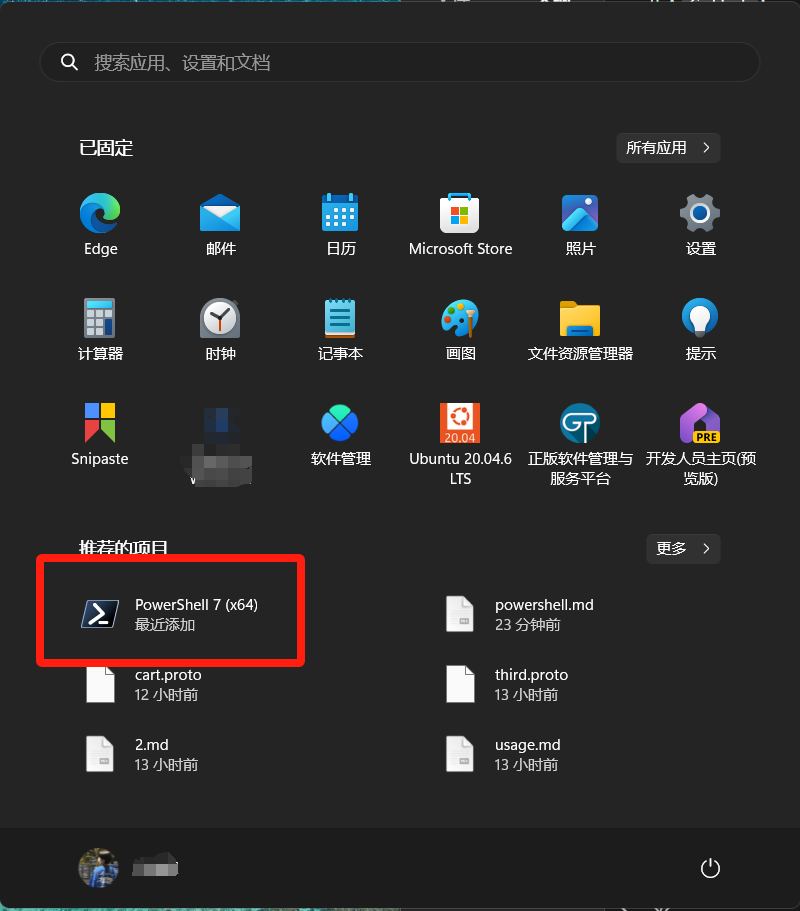Open the Edge browser pinned app
The image size is (800, 911).
(100, 225)
